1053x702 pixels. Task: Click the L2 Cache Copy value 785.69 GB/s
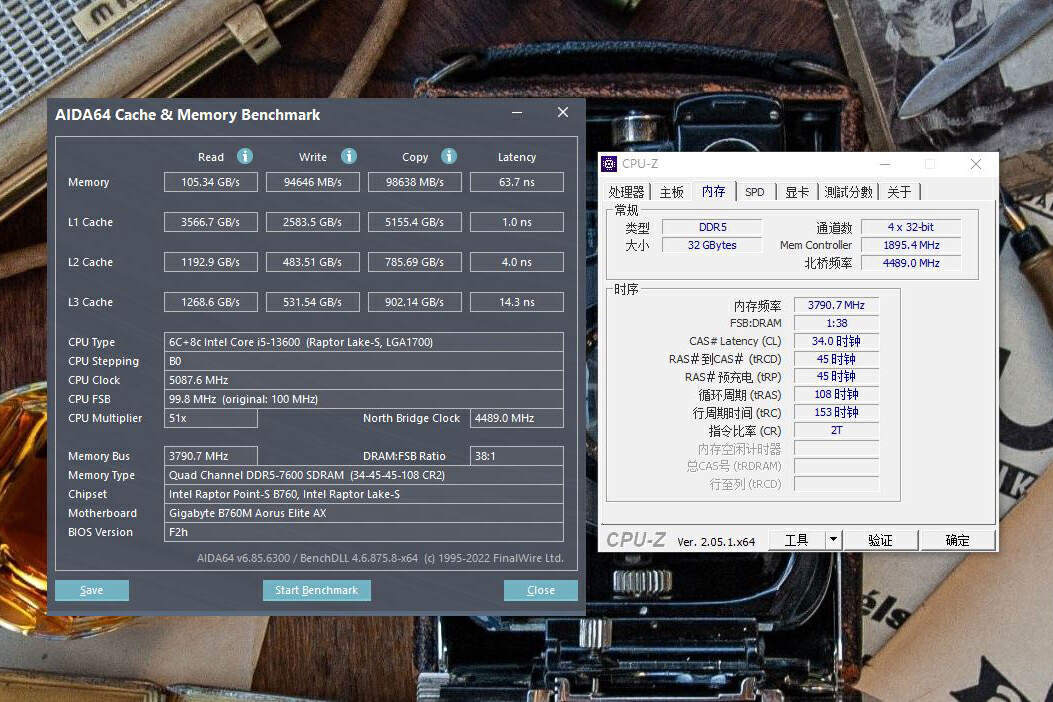tap(415, 262)
